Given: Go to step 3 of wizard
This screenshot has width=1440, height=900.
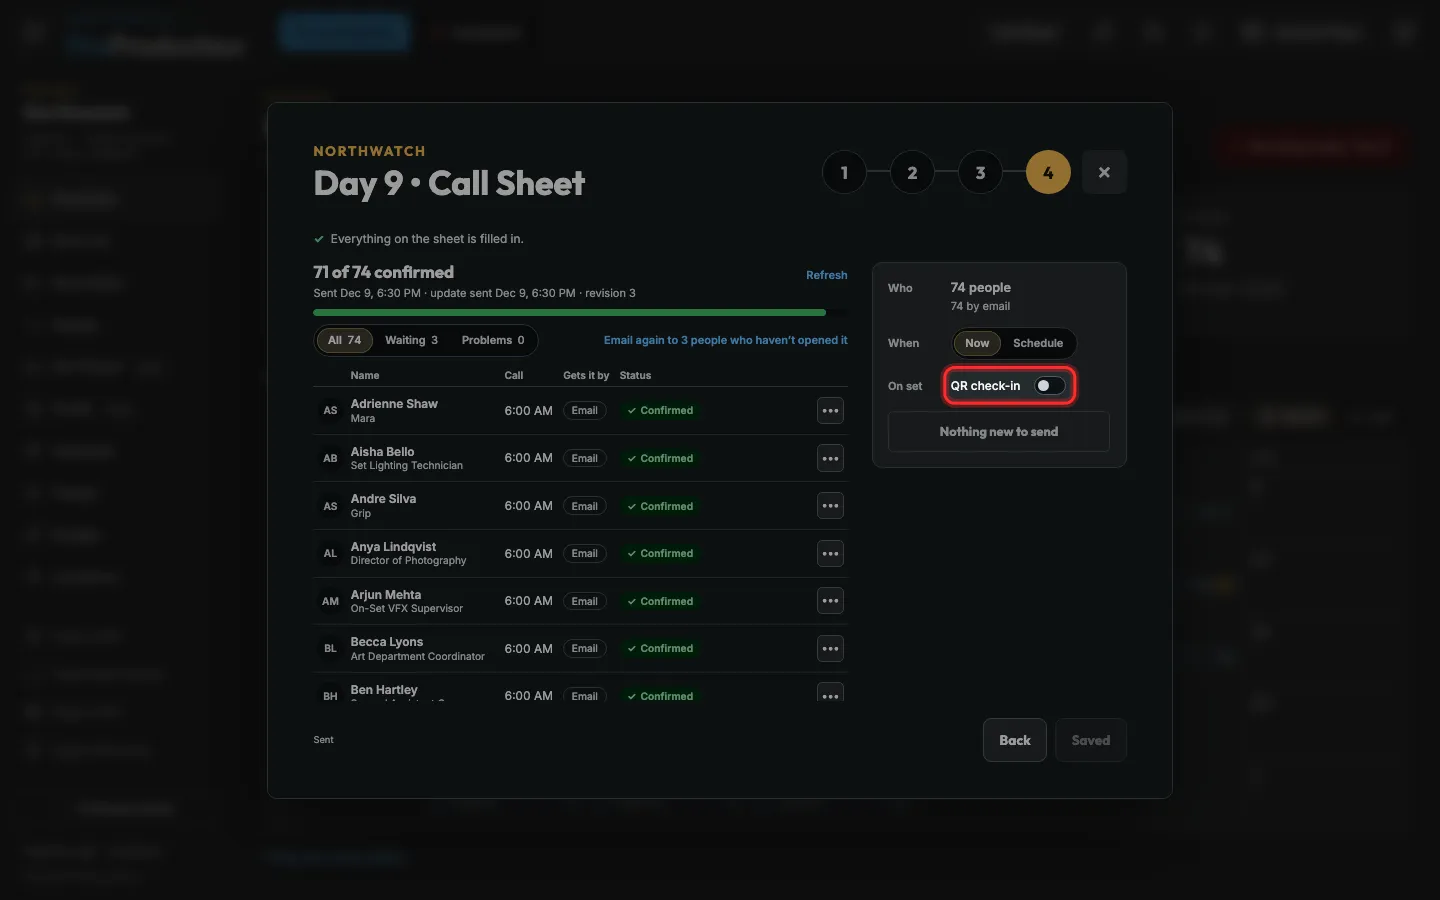Looking at the screenshot, I should pos(980,173).
